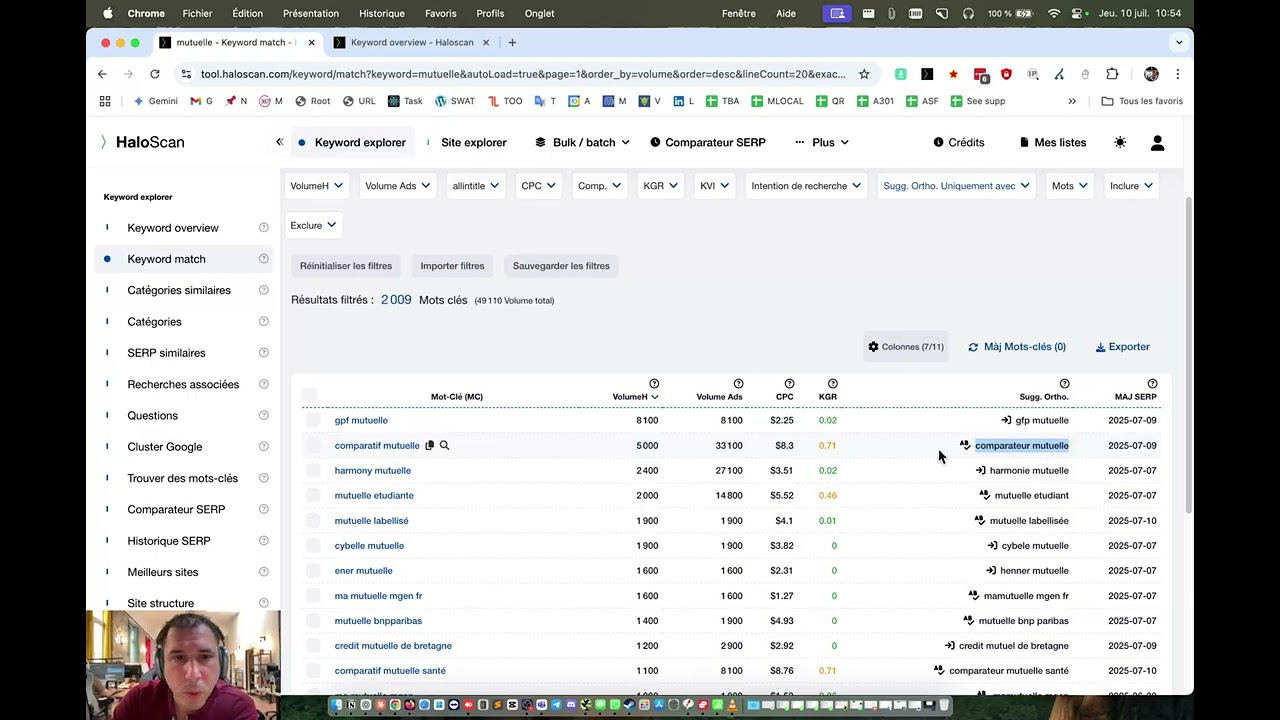This screenshot has height=720, width=1280.
Task: Check the row box for cybelle mutuelle
Action: pos(313,545)
